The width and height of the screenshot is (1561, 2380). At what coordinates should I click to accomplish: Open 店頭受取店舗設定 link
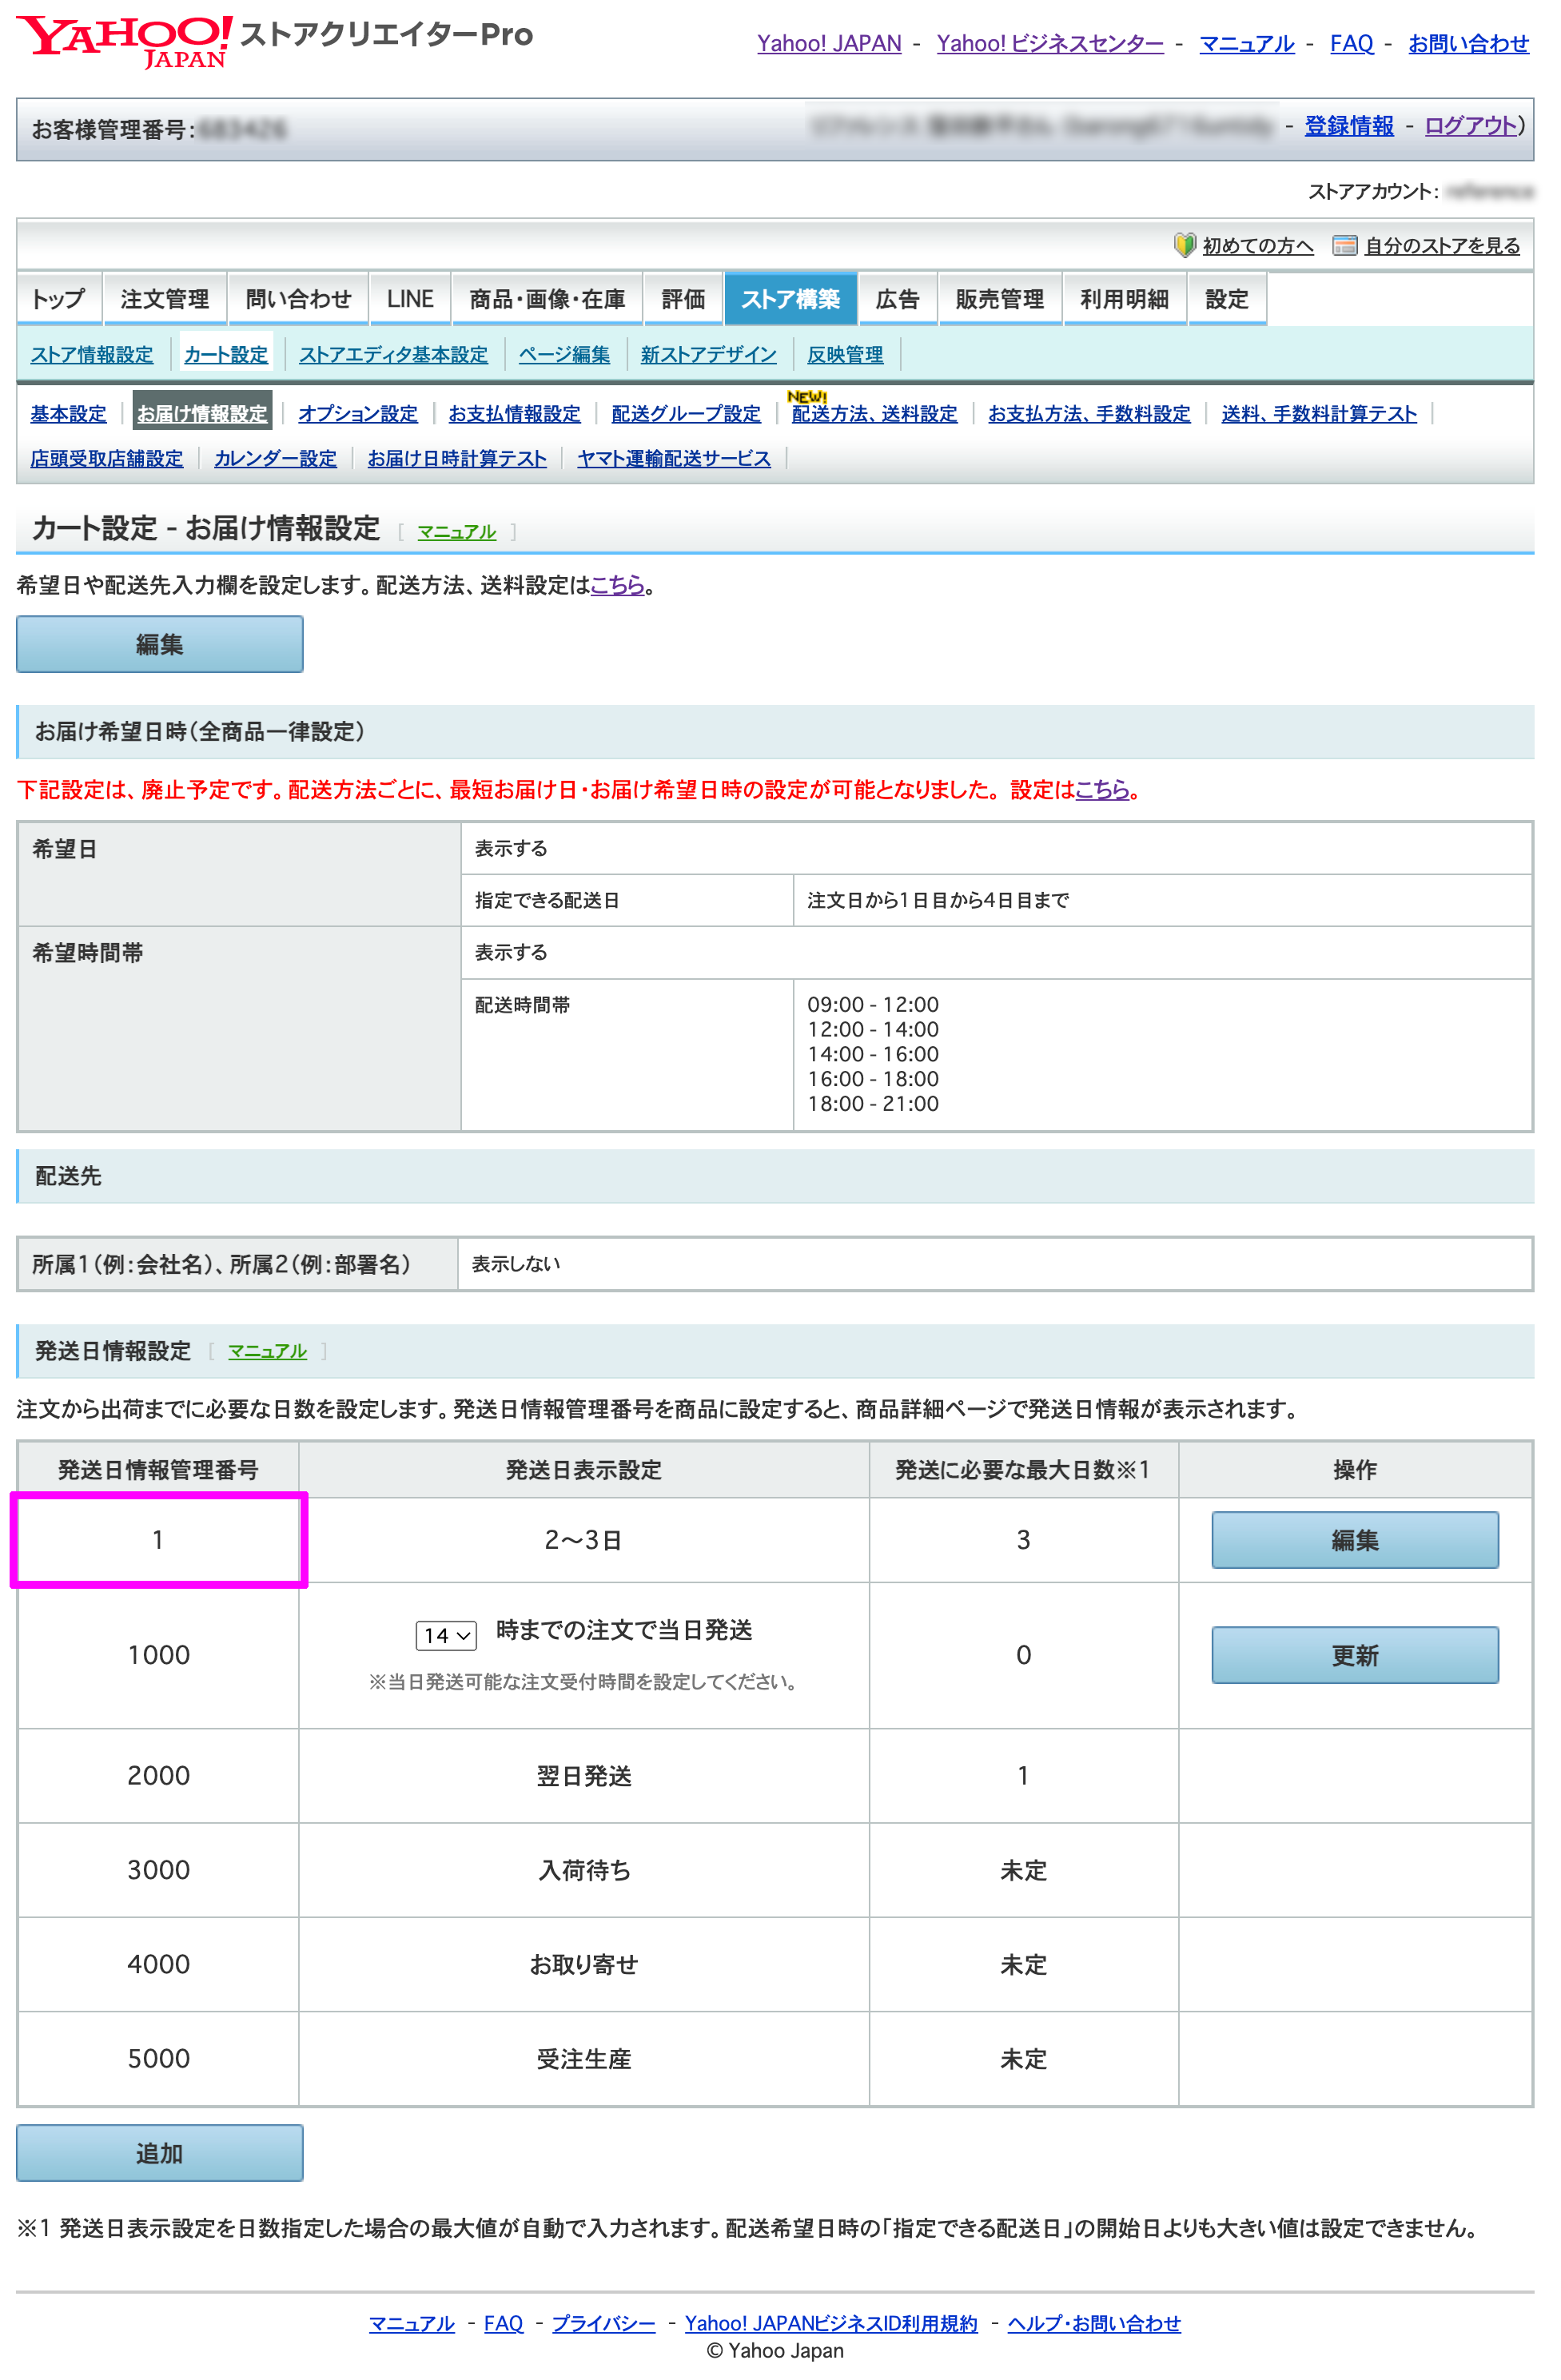coord(107,459)
